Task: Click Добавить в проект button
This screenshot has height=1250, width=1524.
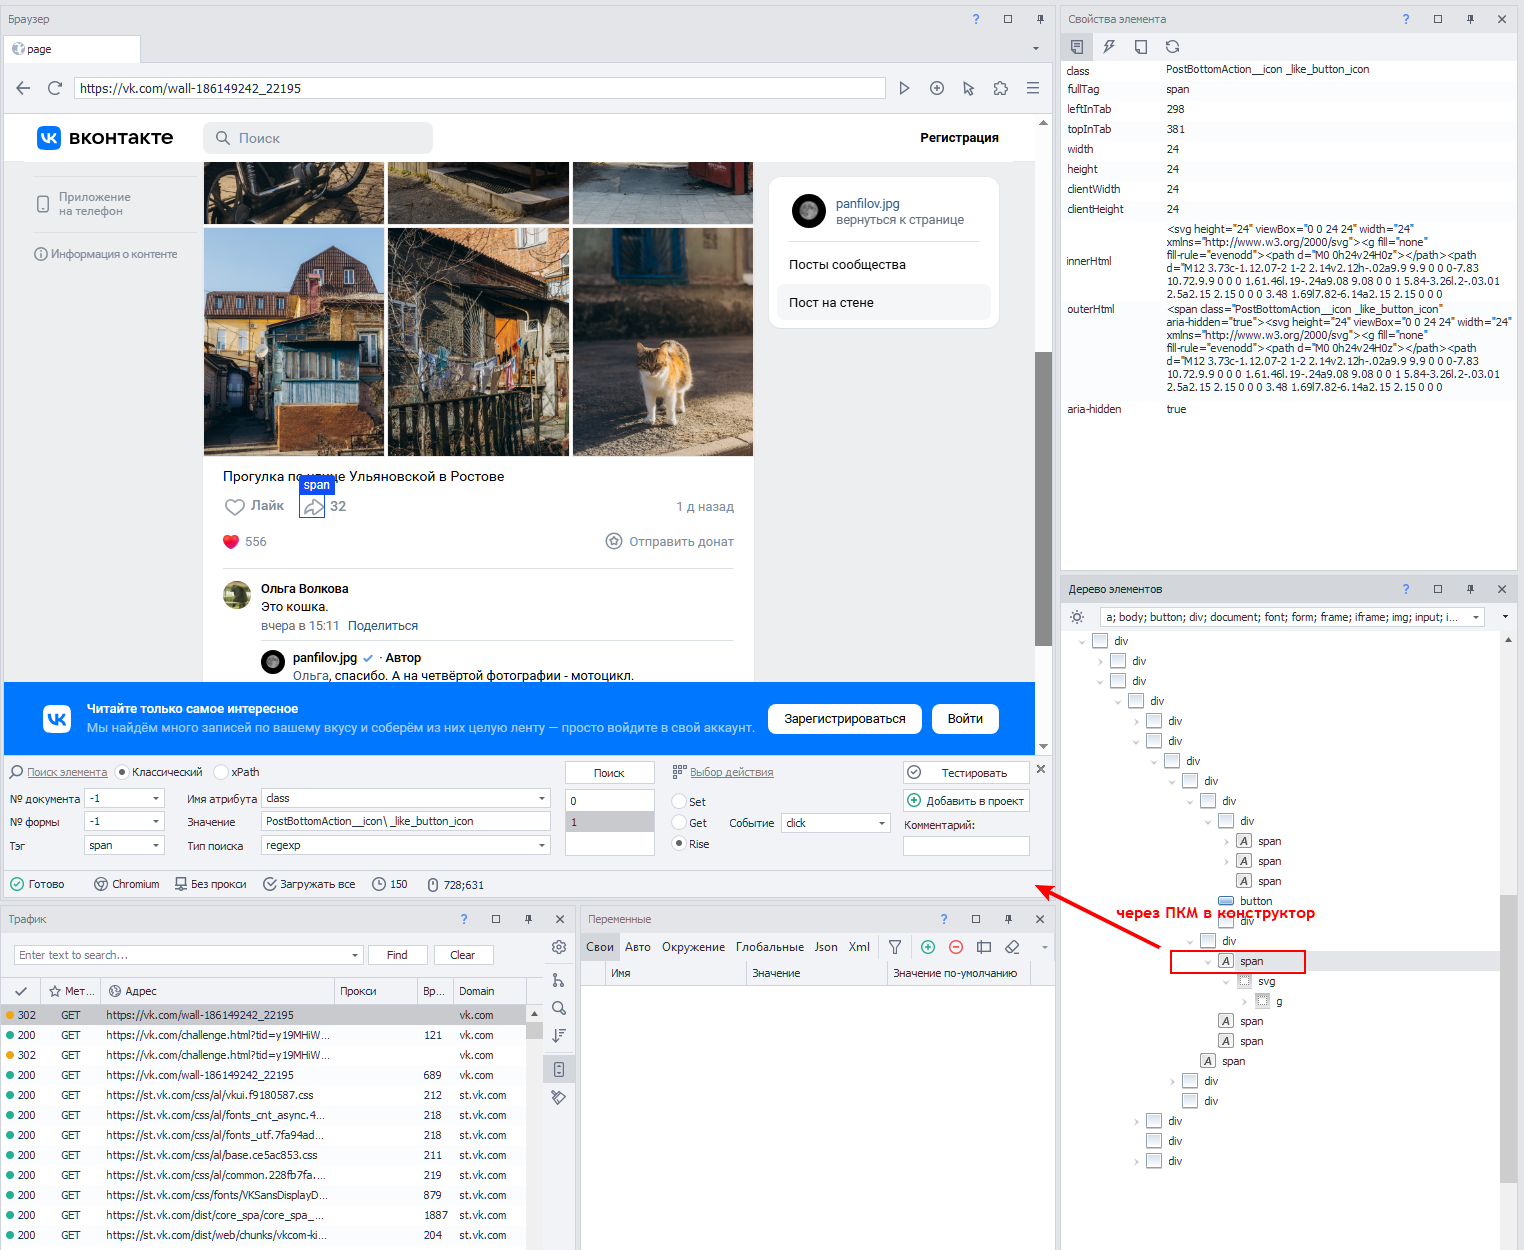Action: tap(967, 801)
